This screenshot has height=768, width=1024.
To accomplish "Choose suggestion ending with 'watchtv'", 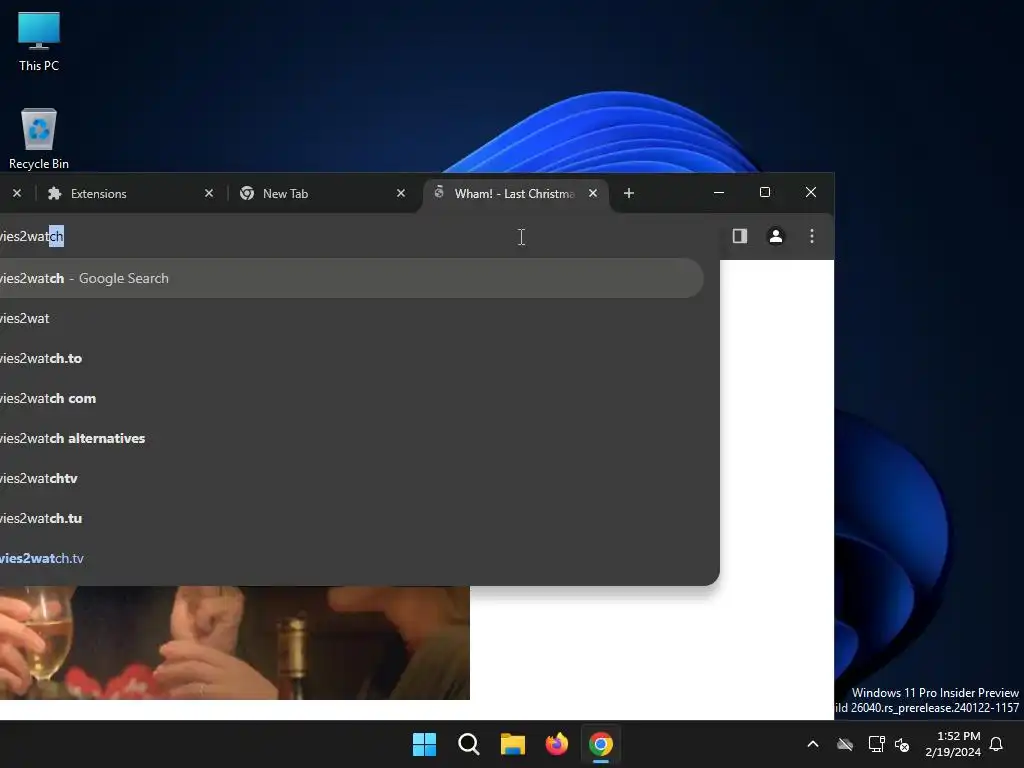I will (x=351, y=478).
